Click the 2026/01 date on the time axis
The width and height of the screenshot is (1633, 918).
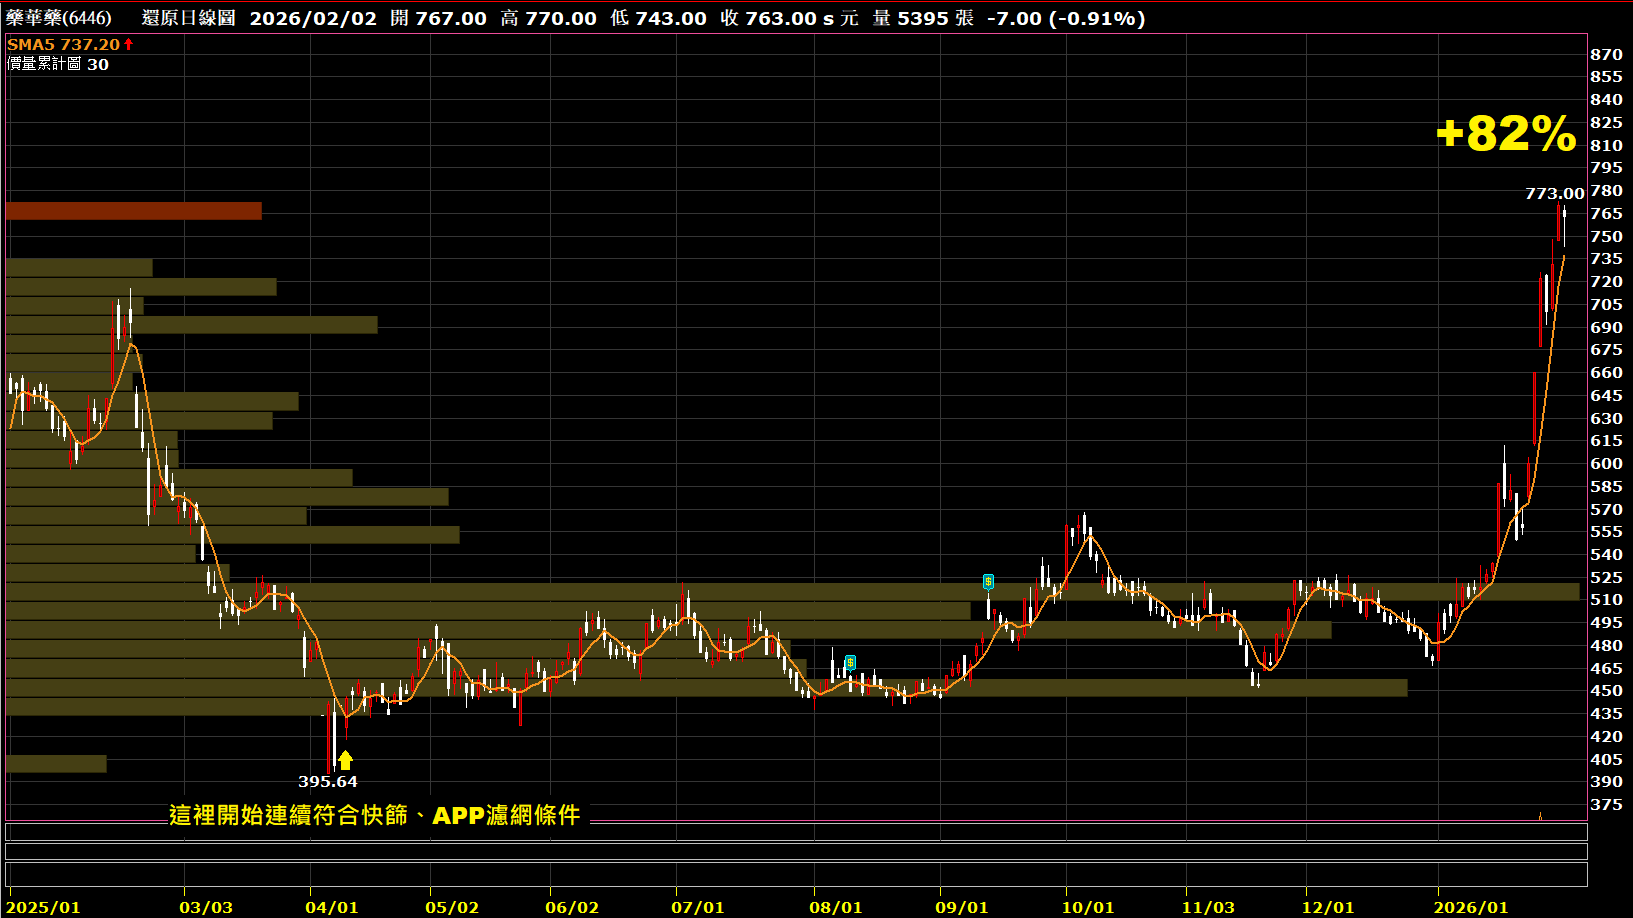click(1470, 907)
